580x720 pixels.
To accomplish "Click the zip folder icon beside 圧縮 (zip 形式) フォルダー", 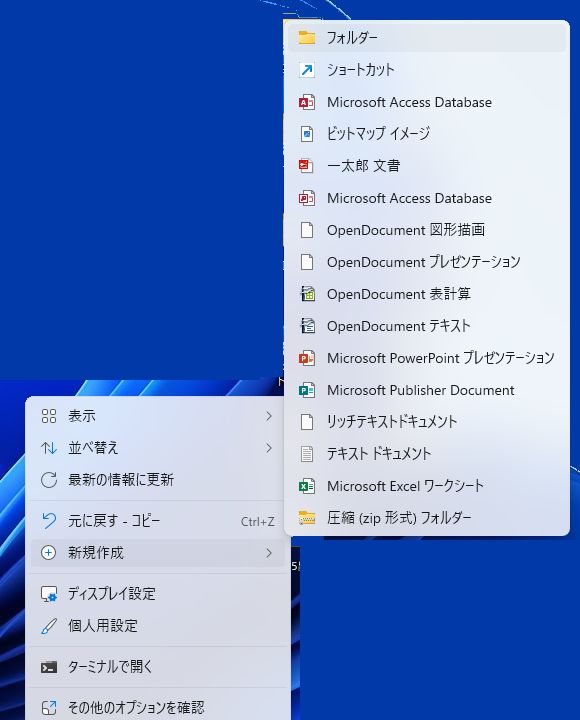I will [x=307, y=518].
